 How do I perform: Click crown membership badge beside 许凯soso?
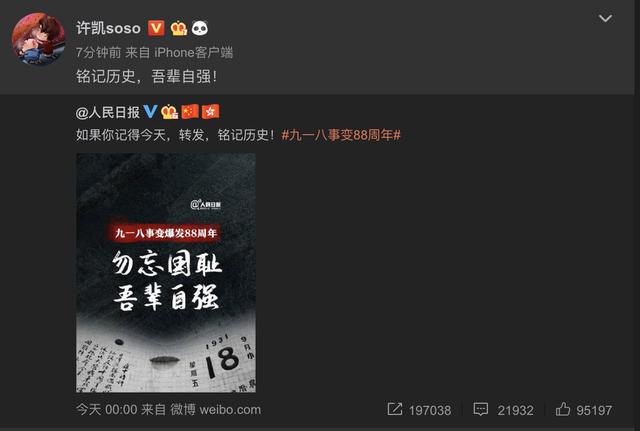[x=178, y=28]
